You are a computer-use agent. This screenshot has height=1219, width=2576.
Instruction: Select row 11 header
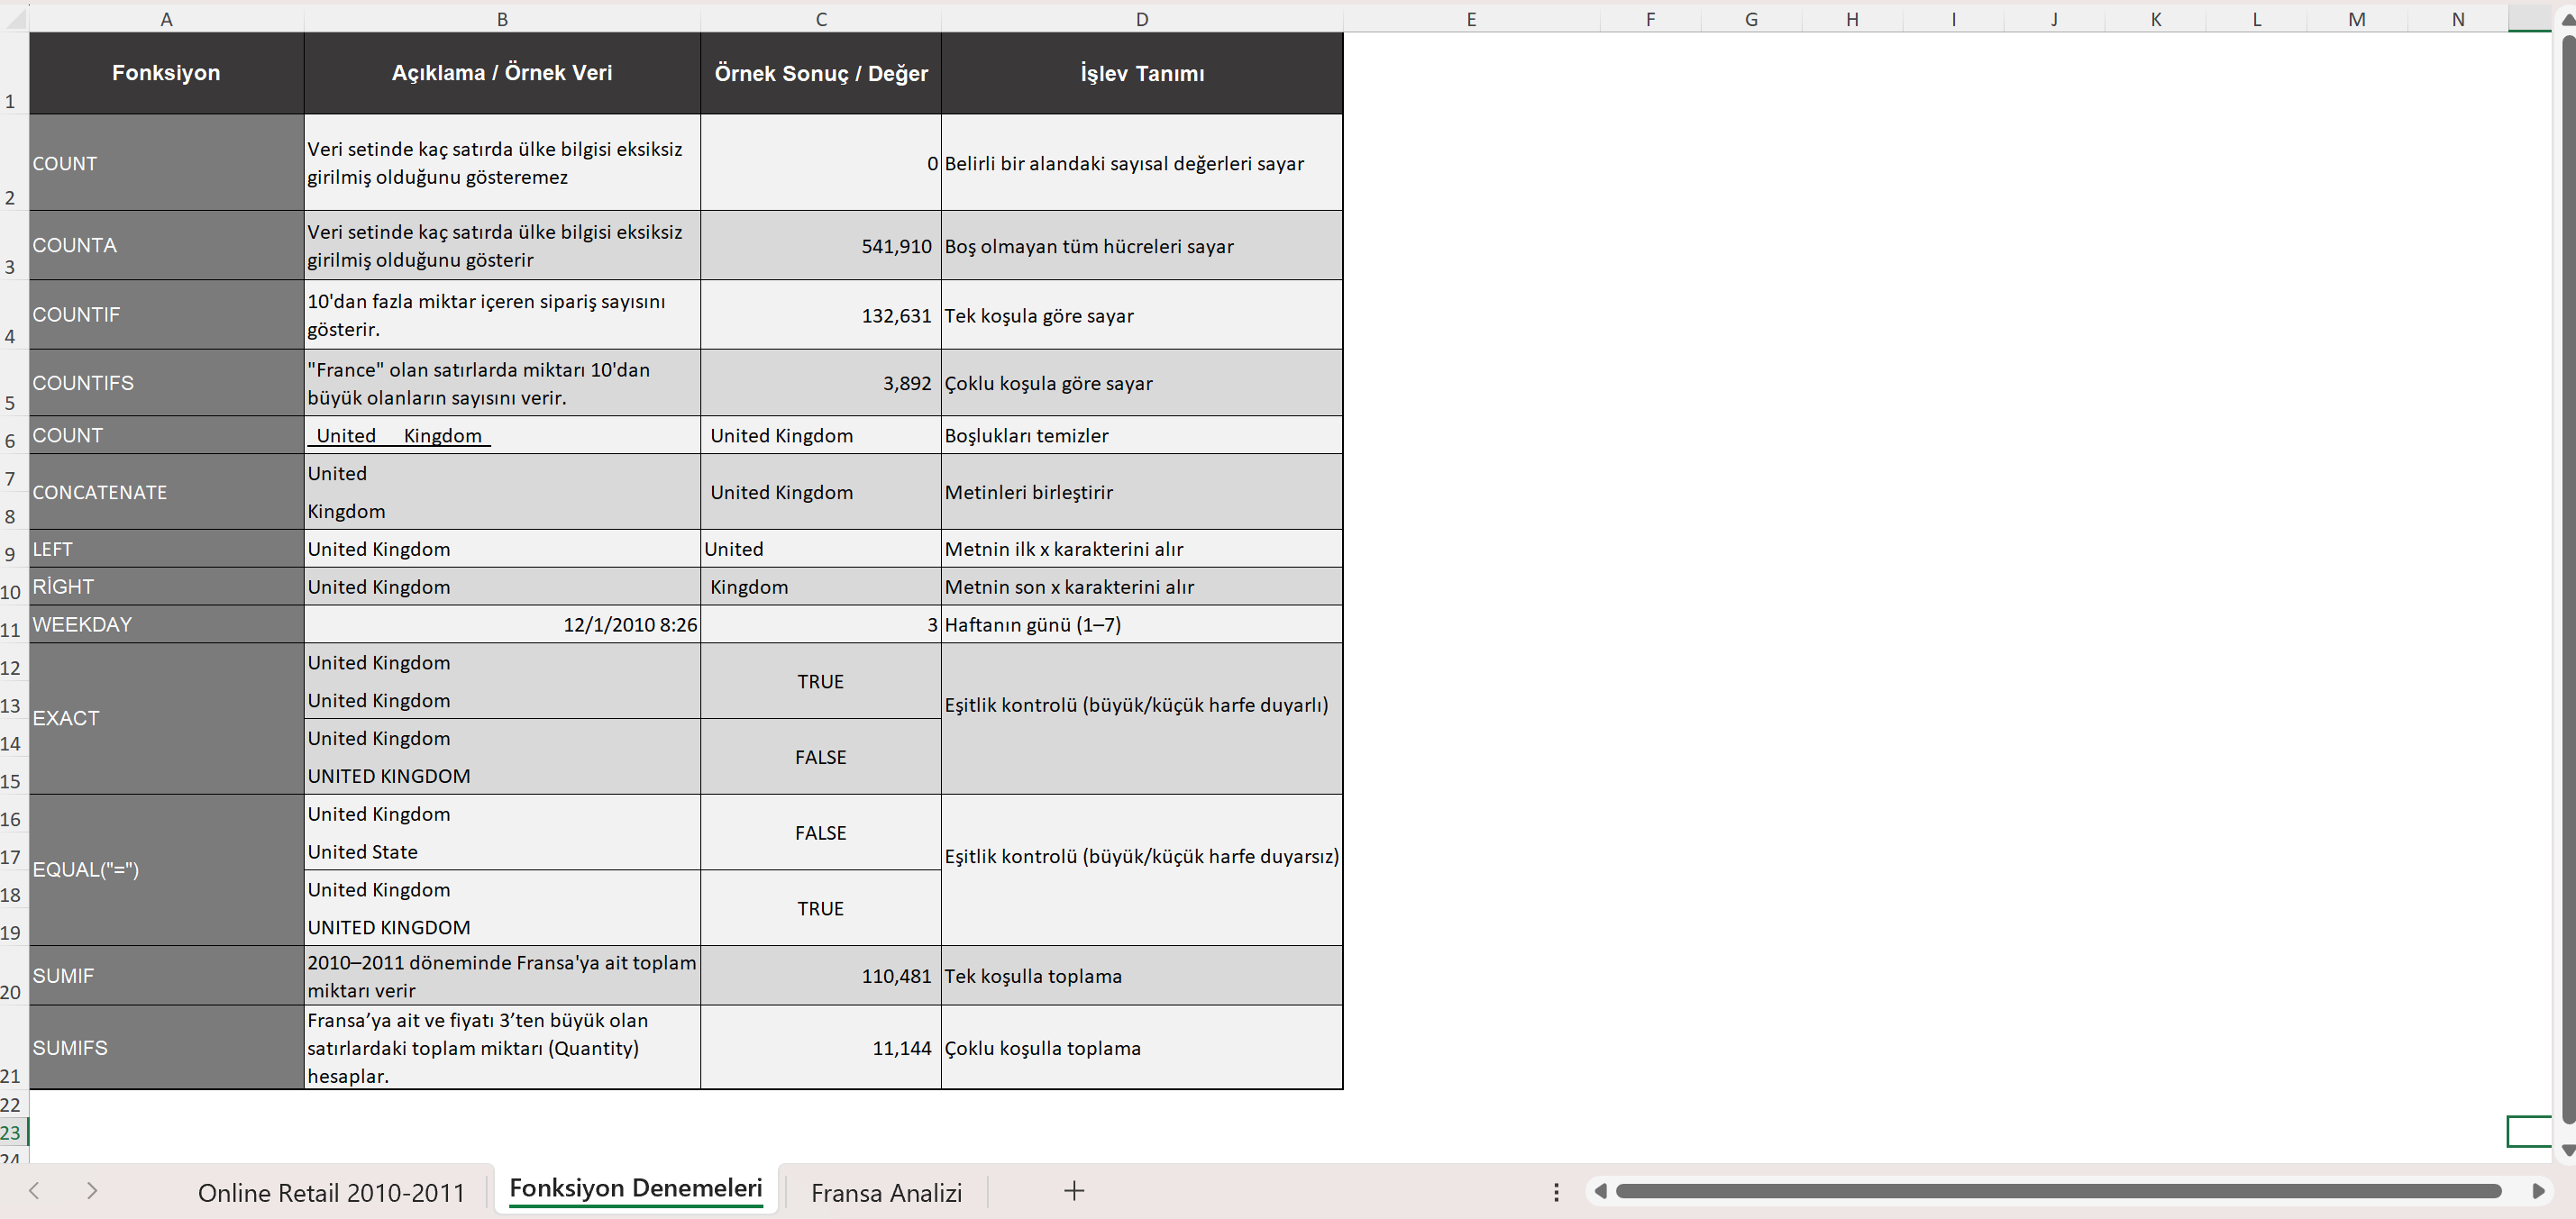(x=14, y=624)
